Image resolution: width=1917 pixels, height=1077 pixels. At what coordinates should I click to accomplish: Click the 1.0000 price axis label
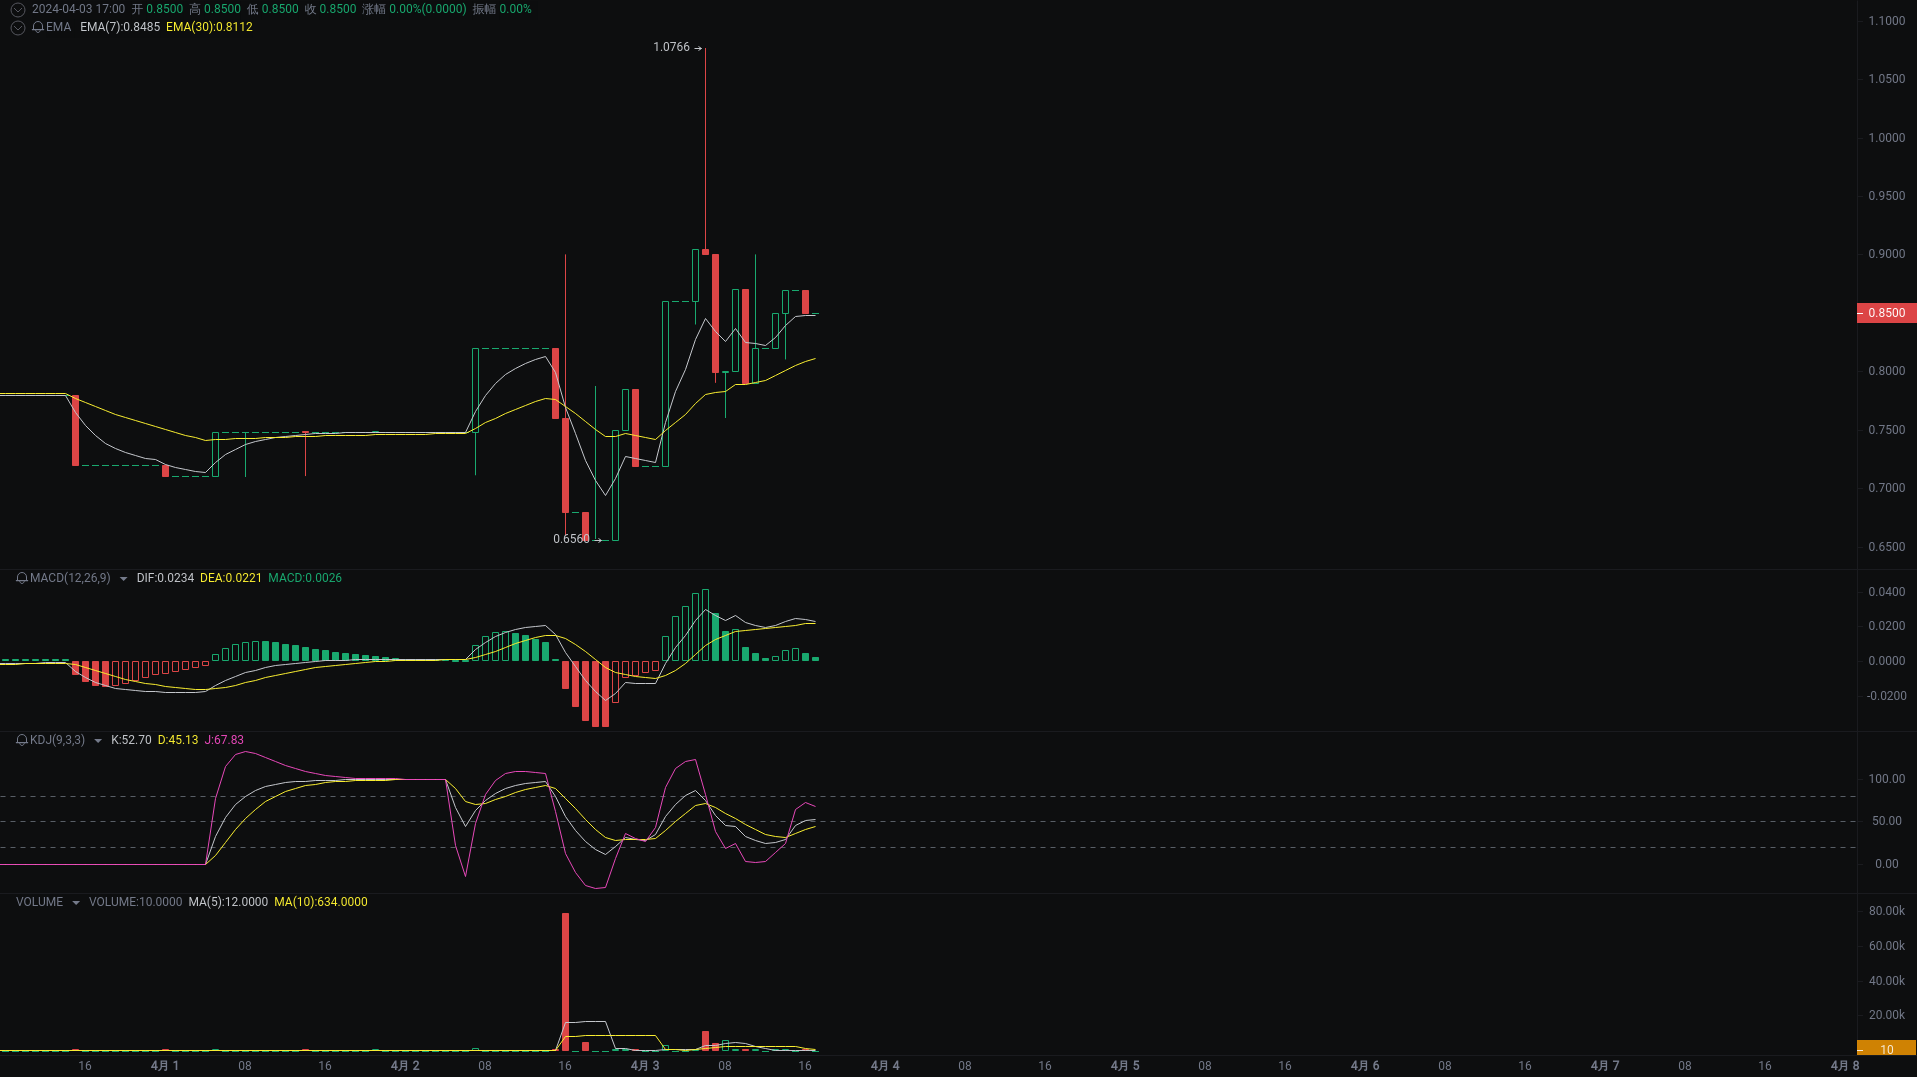pyautogui.click(x=1887, y=138)
